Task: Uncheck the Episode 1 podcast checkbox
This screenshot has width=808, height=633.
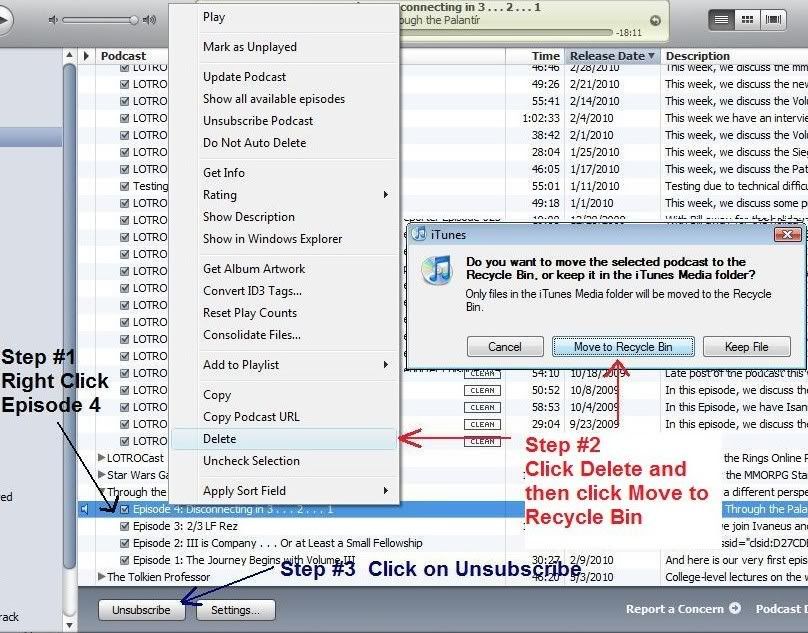Action: (x=125, y=560)
